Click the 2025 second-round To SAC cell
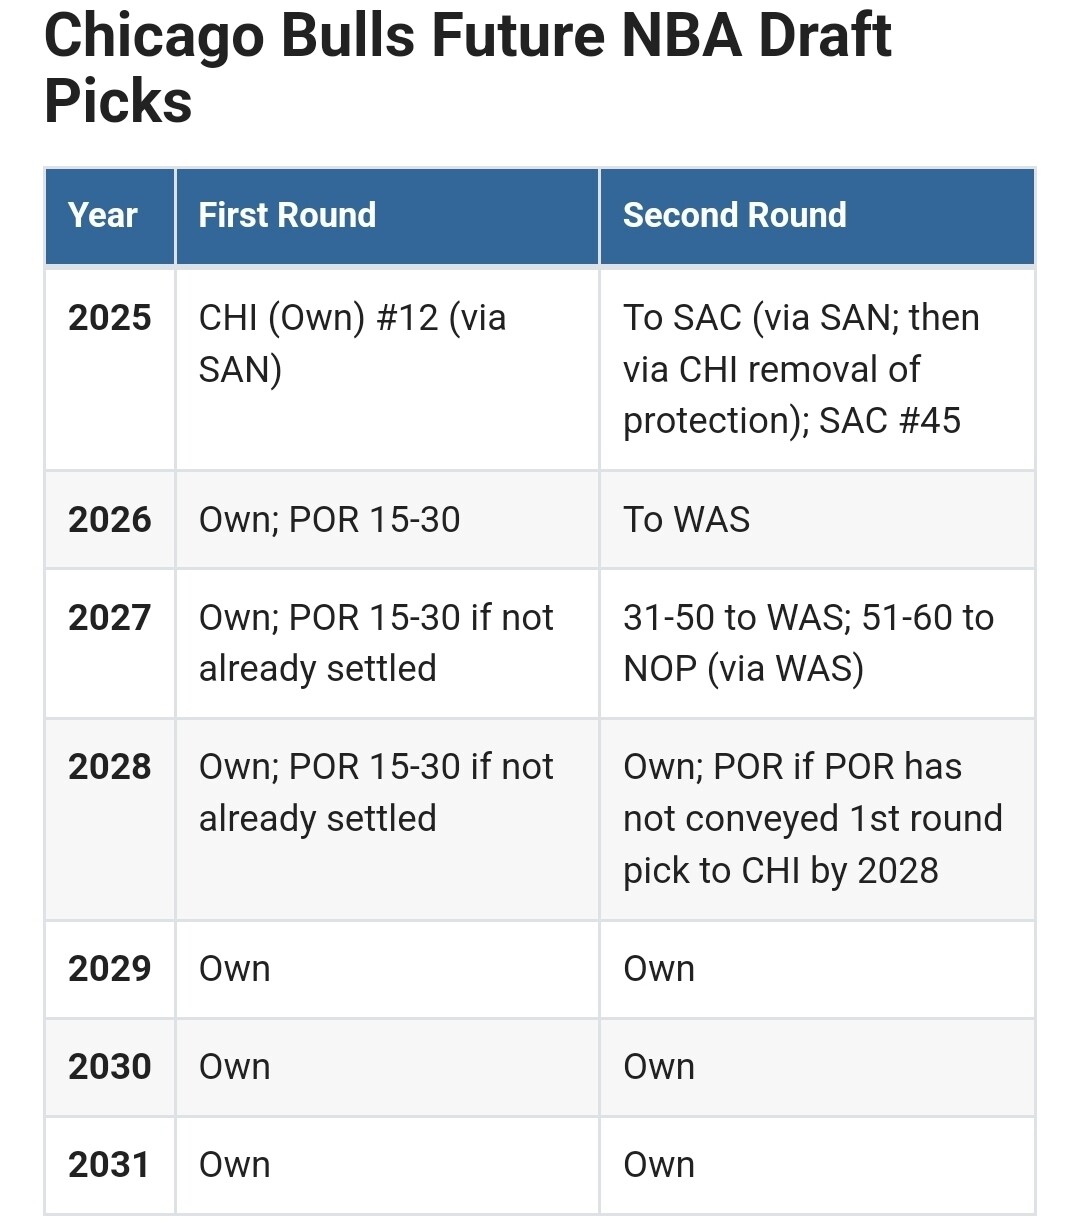 tap(801, 369)
